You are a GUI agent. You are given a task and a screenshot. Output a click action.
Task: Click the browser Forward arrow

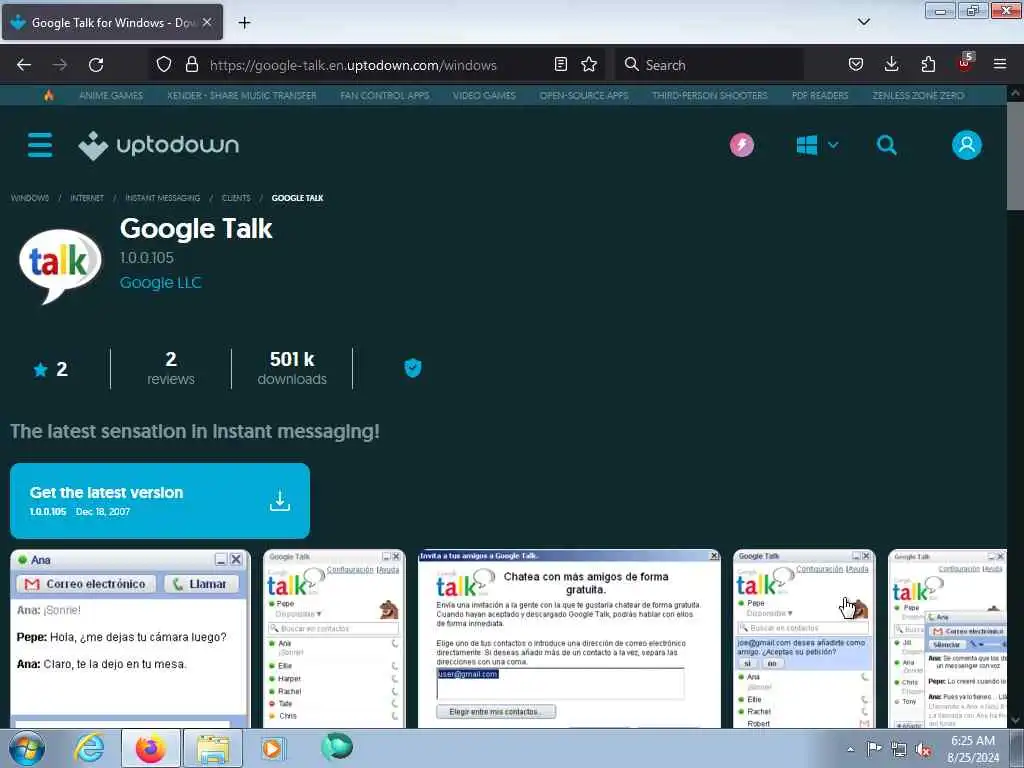pyautogui.click(x=60, y=65)
